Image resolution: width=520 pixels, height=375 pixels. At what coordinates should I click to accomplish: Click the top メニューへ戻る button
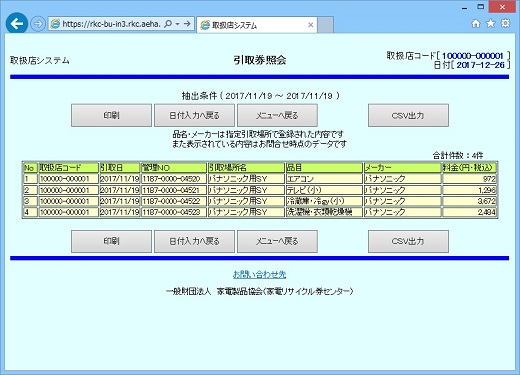pyautogui.click(x=277, y=115)
